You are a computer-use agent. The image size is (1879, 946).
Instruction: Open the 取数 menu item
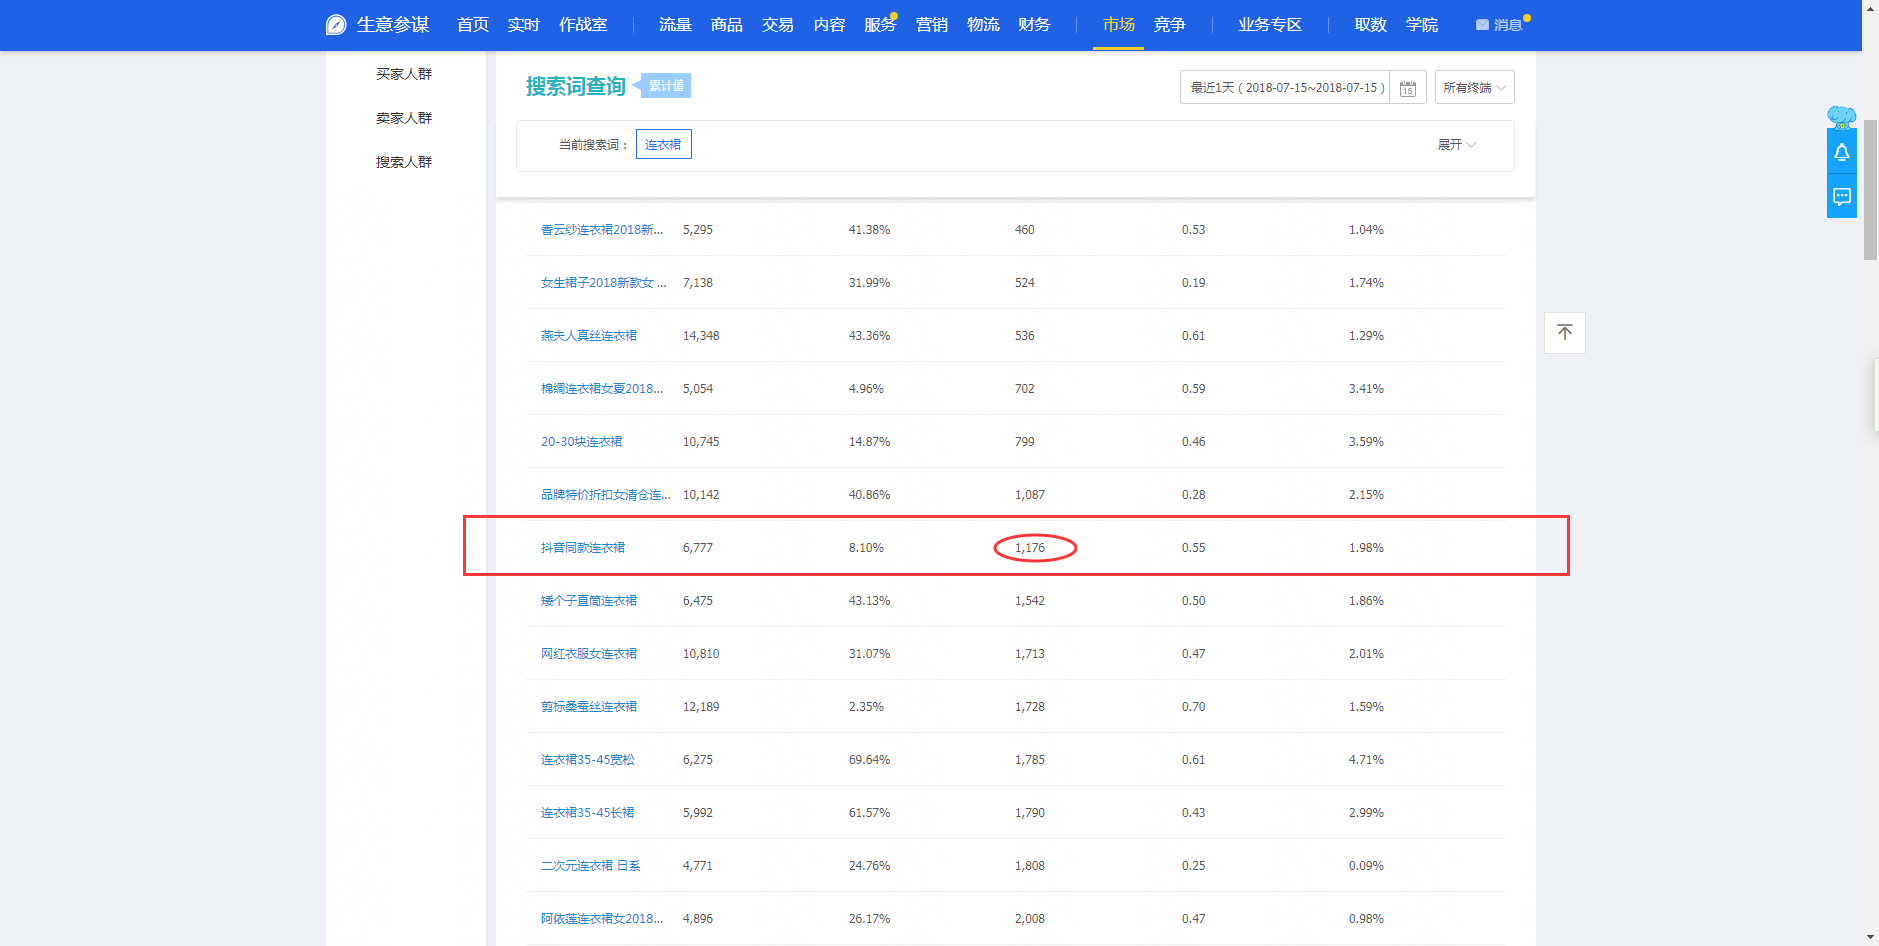pyautogui.click(x=1370, y=25)
